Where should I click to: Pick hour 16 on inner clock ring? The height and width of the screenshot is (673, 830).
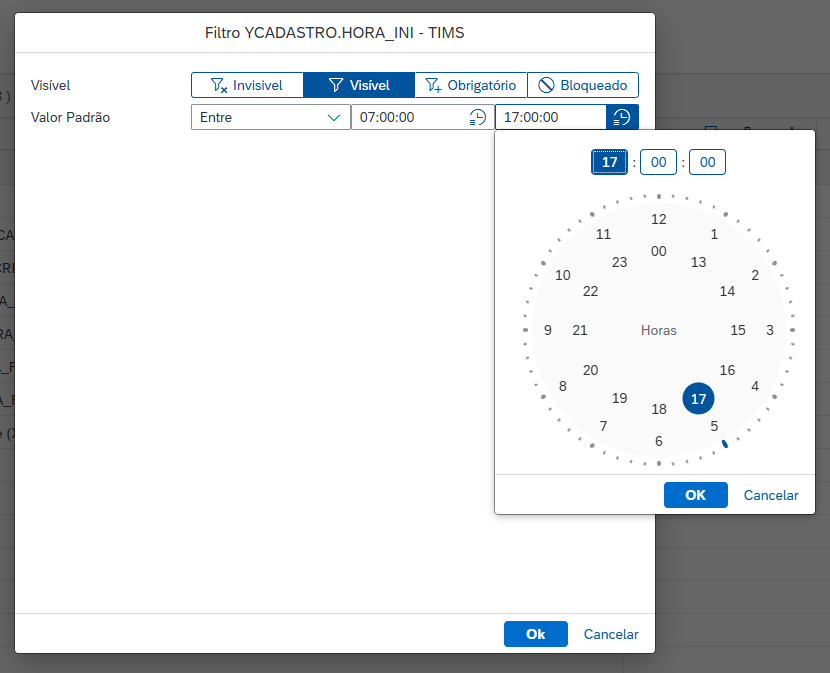(x=727, y=370)
